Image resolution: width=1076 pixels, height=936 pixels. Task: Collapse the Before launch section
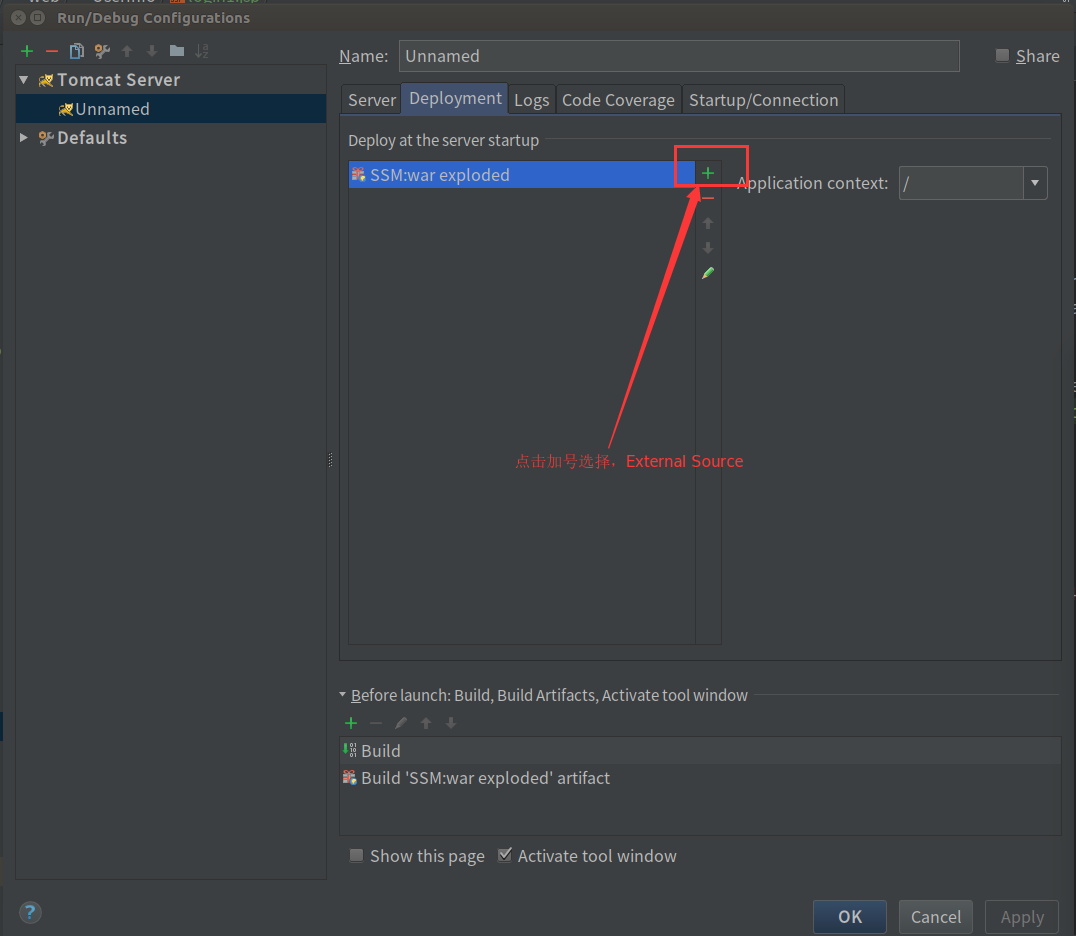click(342, 694)
